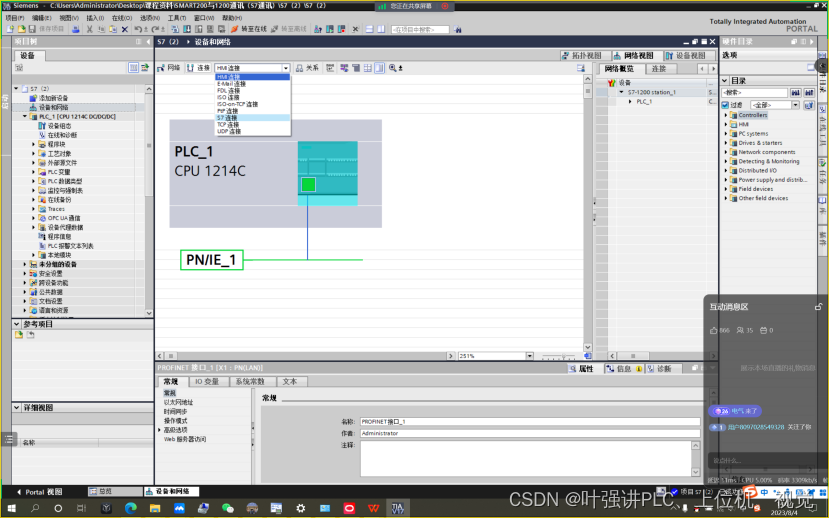Open Microsoft Edge from the taskbar
Image resolution: width=830 pixels, height=519 pixels.
tap(130, 508)
